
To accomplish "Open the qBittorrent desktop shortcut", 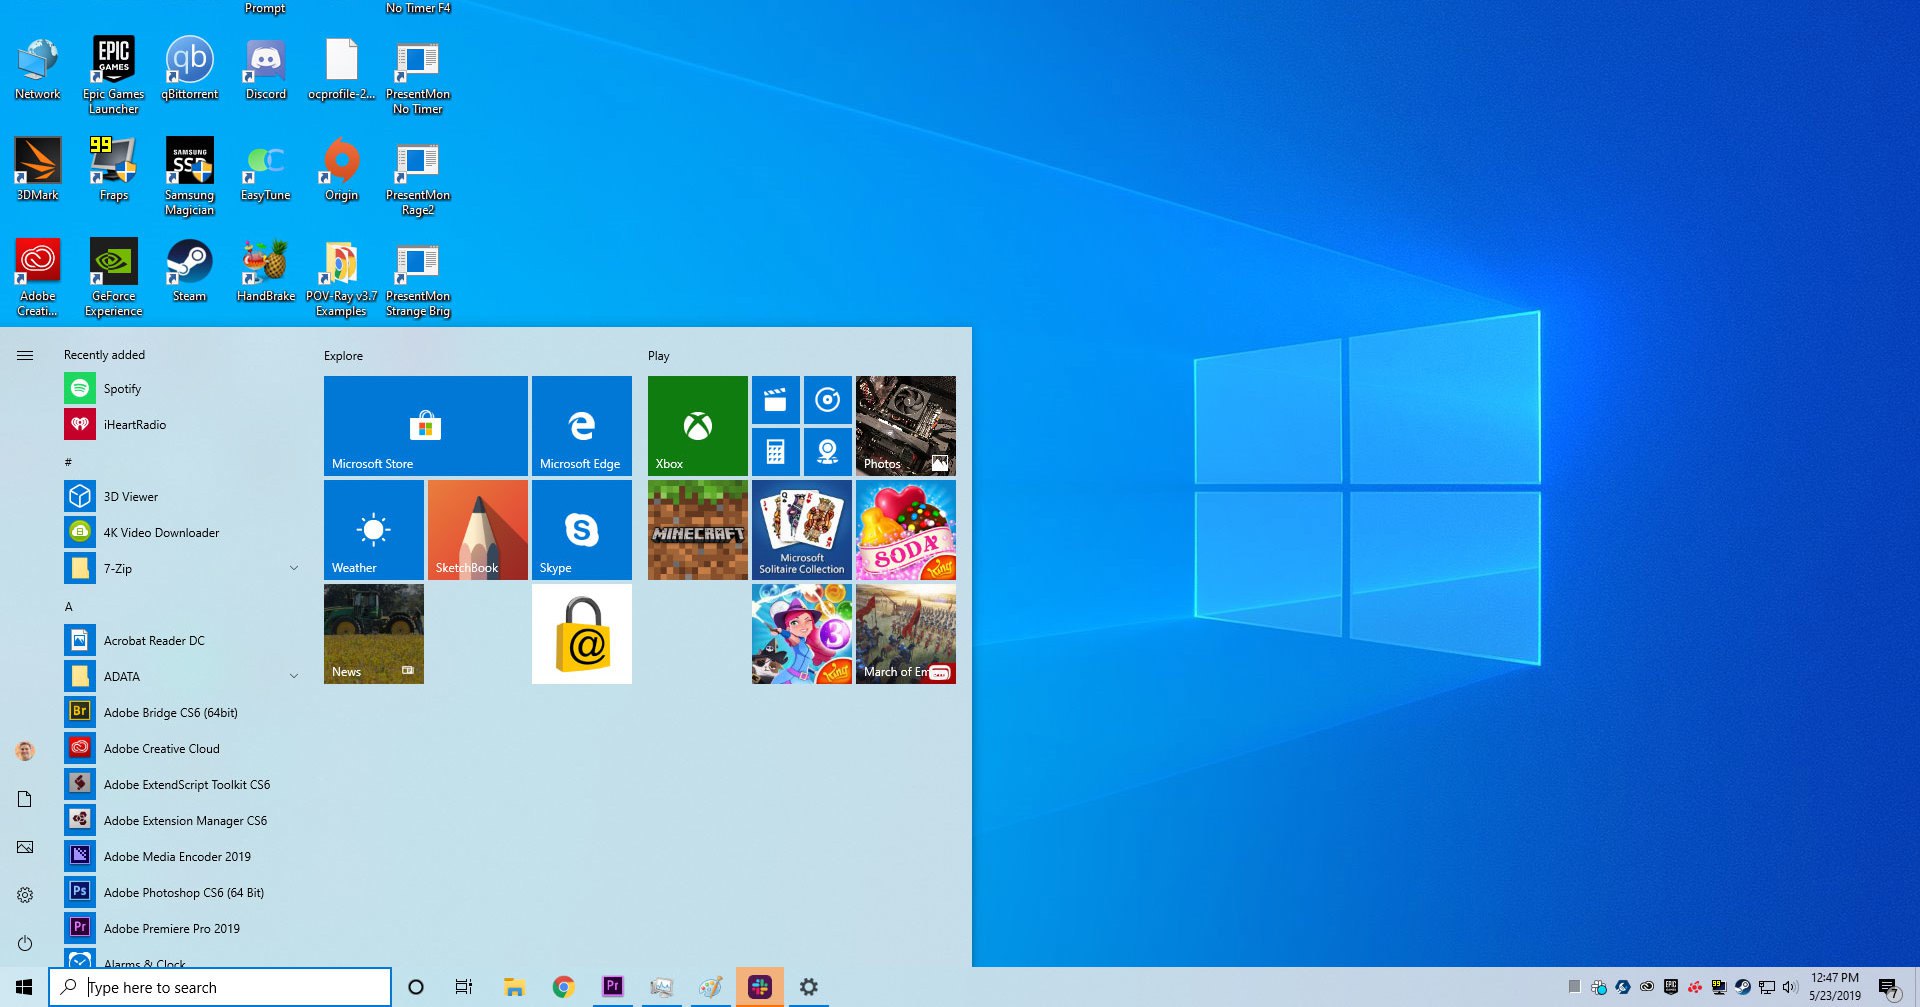I will pos(189,69).
